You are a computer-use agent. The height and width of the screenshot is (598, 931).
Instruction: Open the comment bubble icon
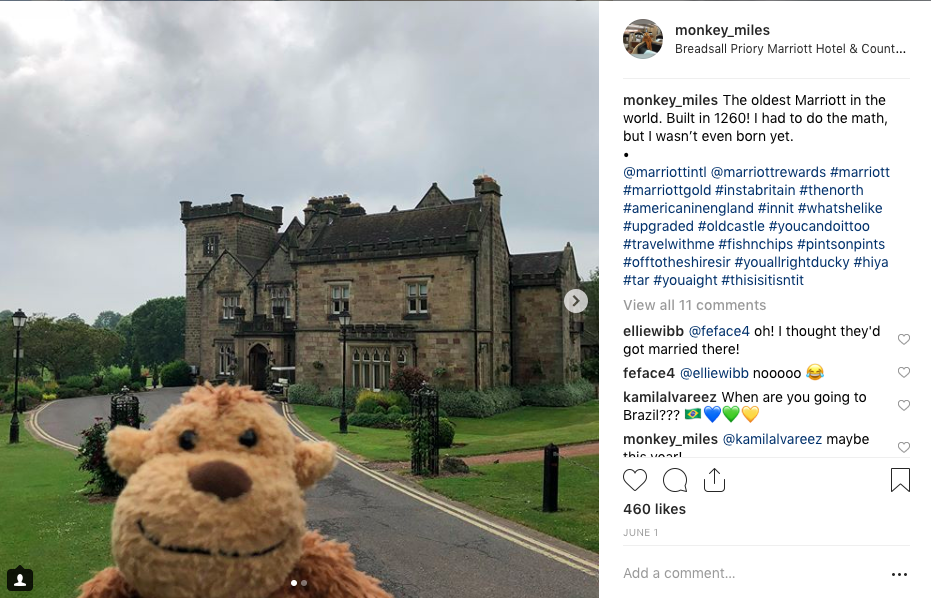tap(675, 480)
